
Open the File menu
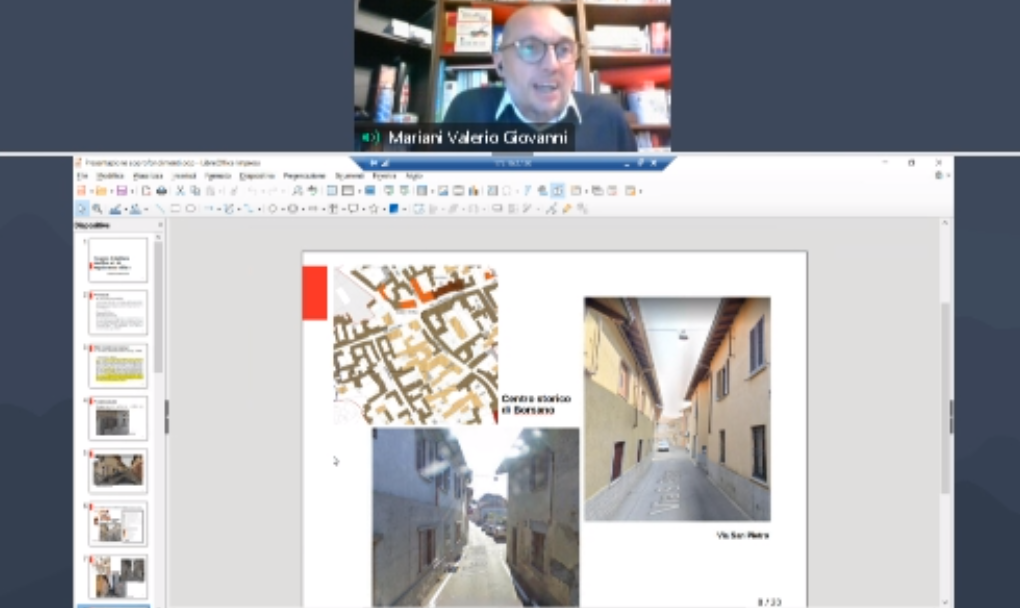click(x=83, y=176)
